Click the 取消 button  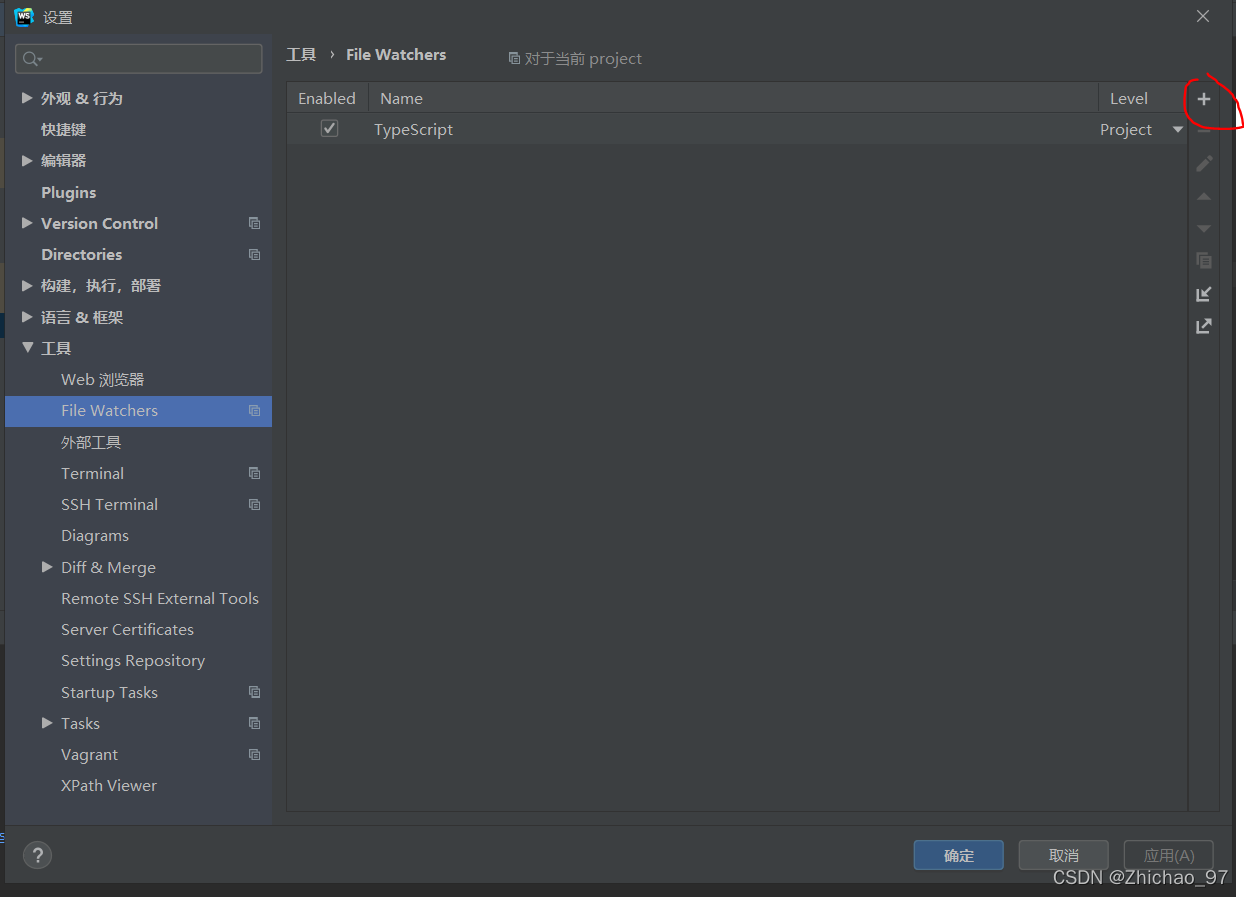[1063, 855]
